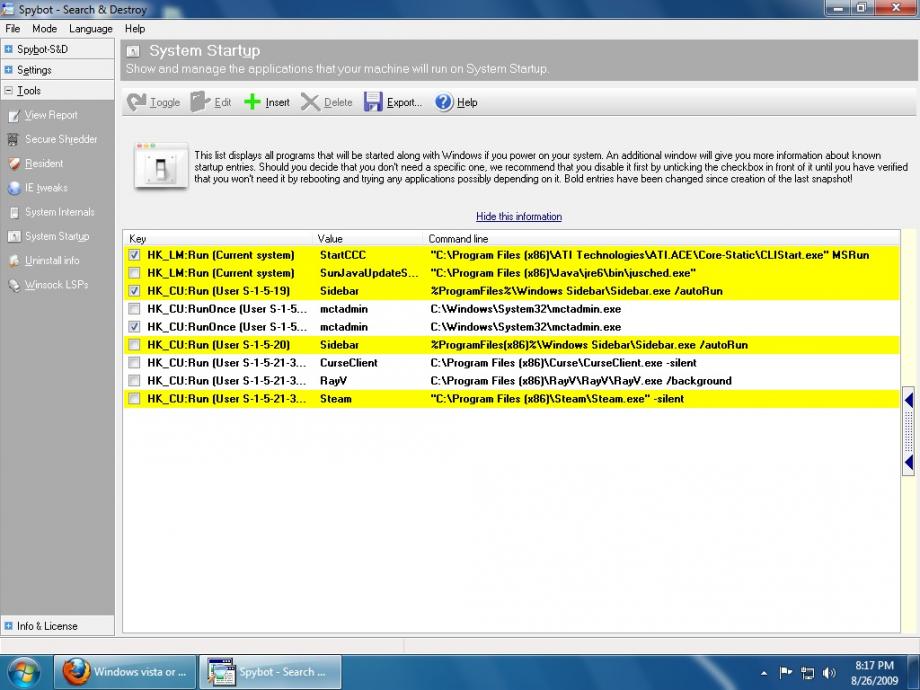This screenshot has height=690, width=920.
Task: Click the RayV.exe /background command line
Action: click(581, 381)
